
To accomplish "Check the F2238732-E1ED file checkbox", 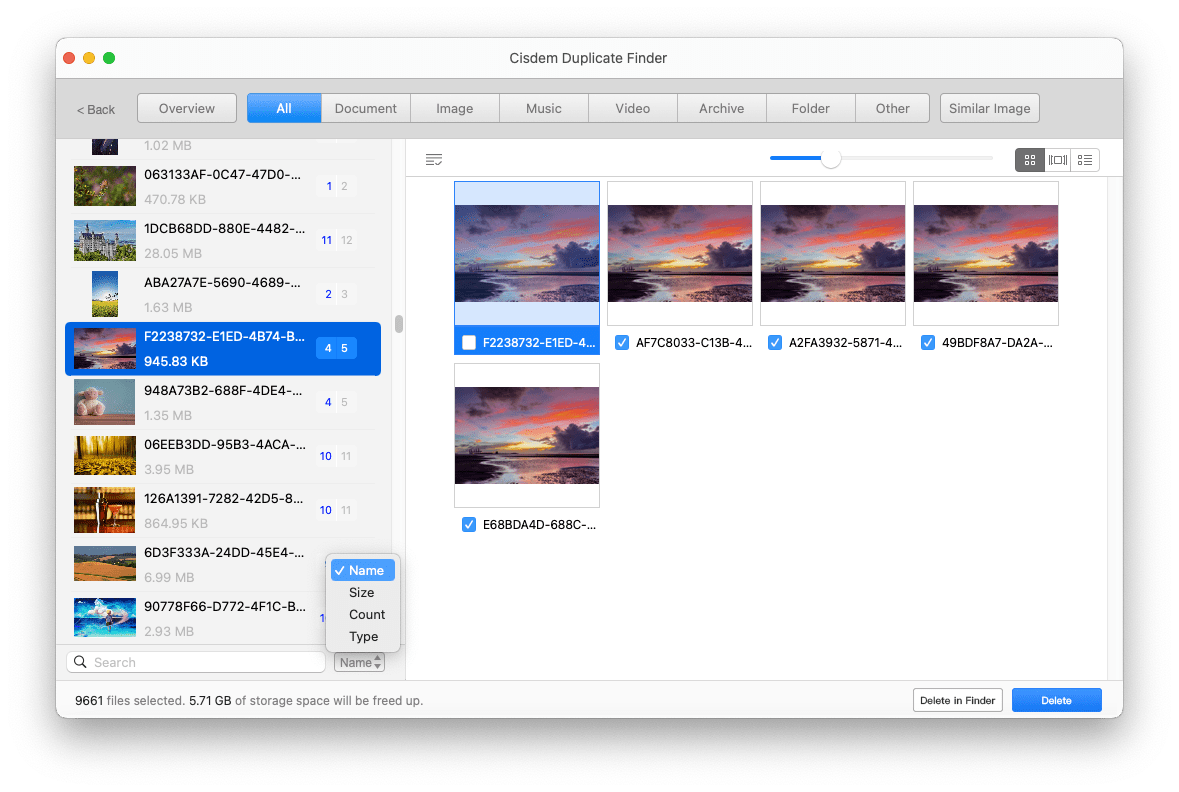I will pyautogui.click(x=469, y=343).
